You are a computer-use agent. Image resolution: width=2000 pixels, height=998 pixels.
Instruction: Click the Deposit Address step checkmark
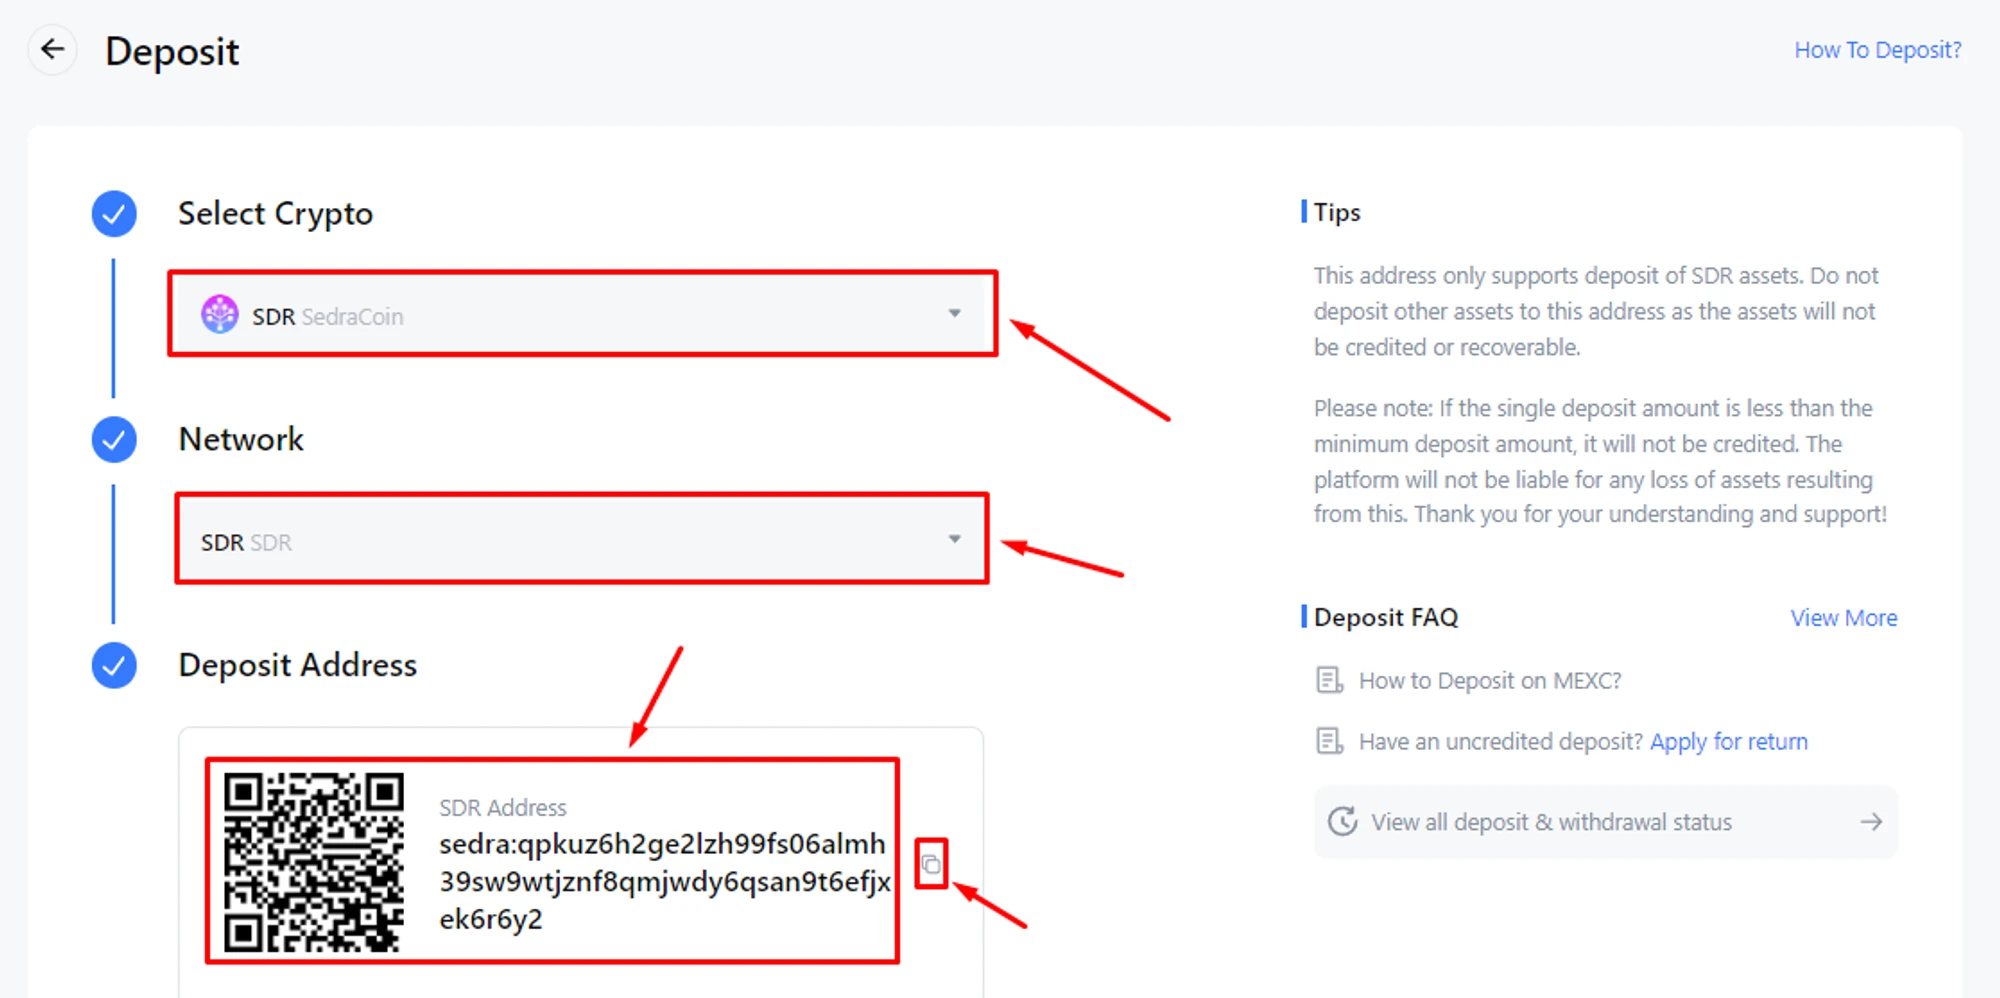(x=114, y=666)
